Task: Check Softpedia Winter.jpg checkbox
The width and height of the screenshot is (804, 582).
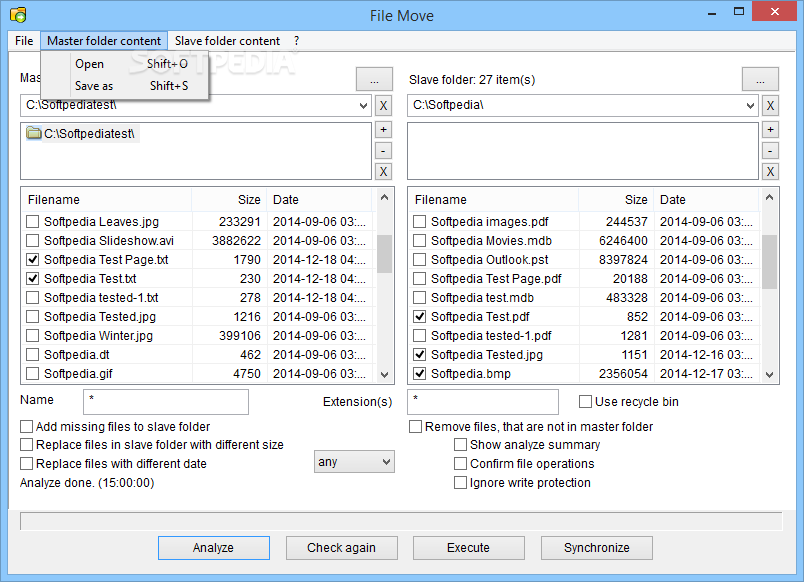Action: click(32, 335)
